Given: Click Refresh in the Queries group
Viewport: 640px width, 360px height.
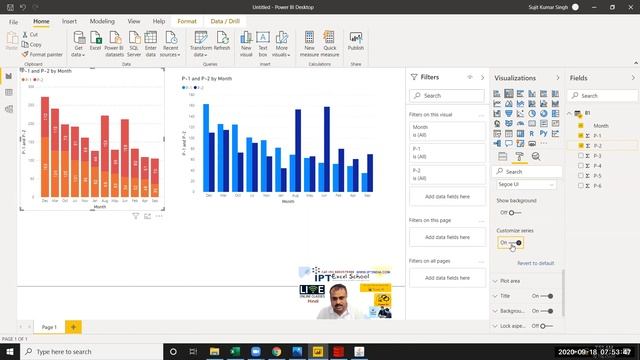Looking at the screenshot, I should [222, 41].
